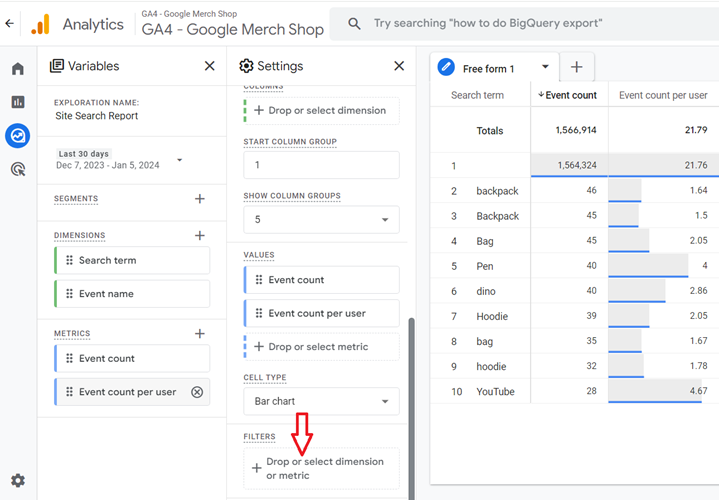Click the Settings panel scrollbar
This screenshot has width=719, height=500.
point(411,408)
